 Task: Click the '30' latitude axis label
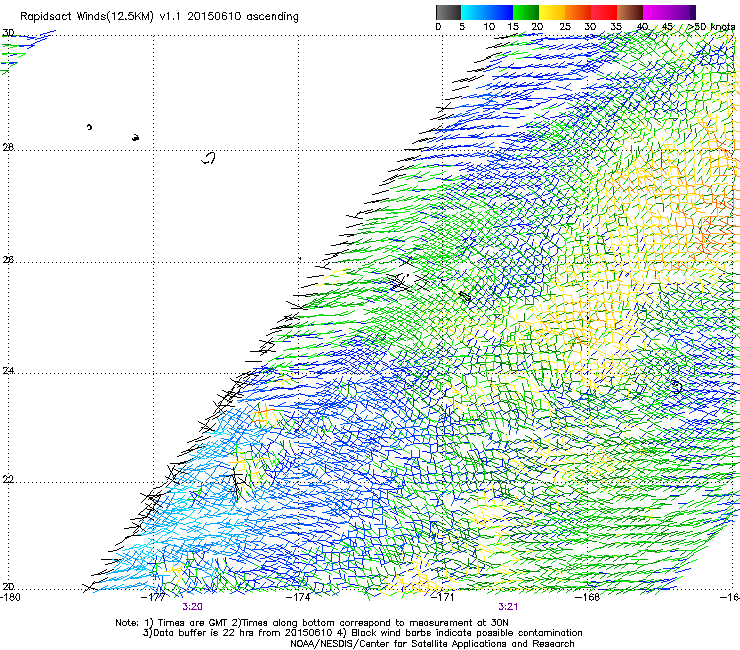[x=8, y=33]
